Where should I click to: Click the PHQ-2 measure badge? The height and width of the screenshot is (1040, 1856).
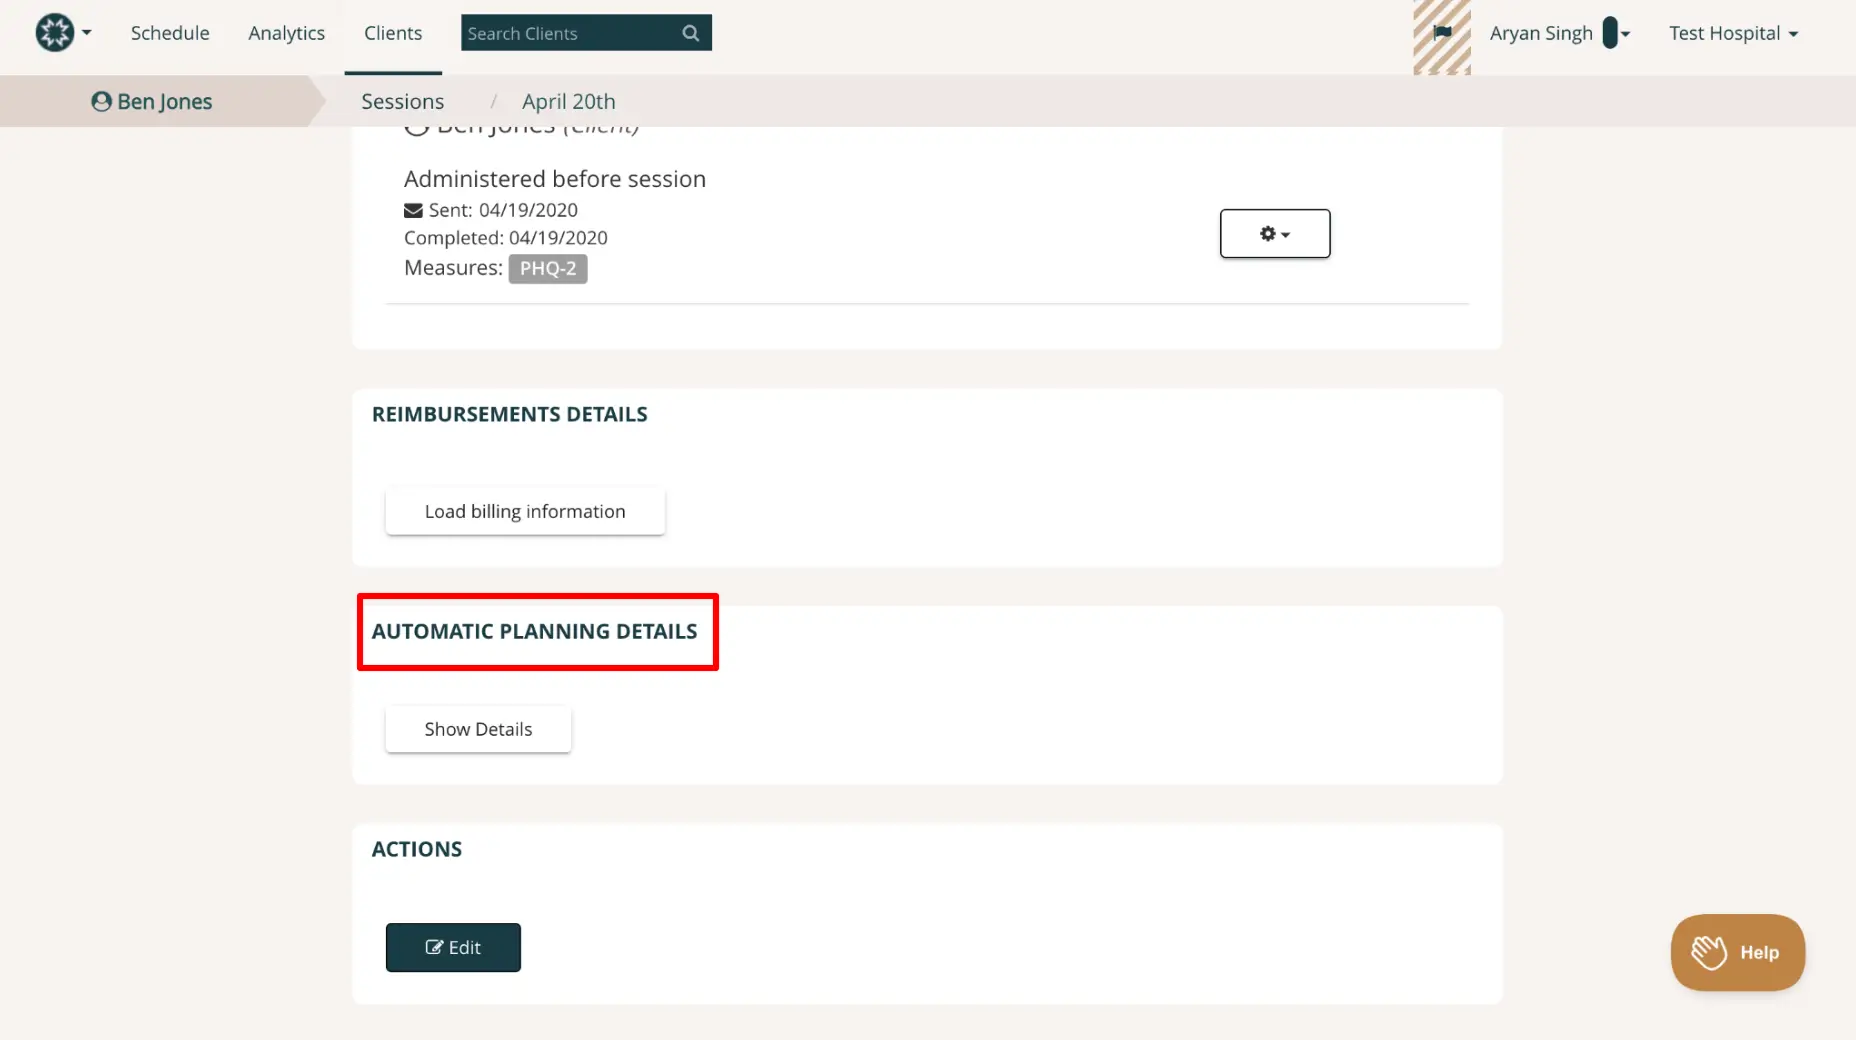547,268
